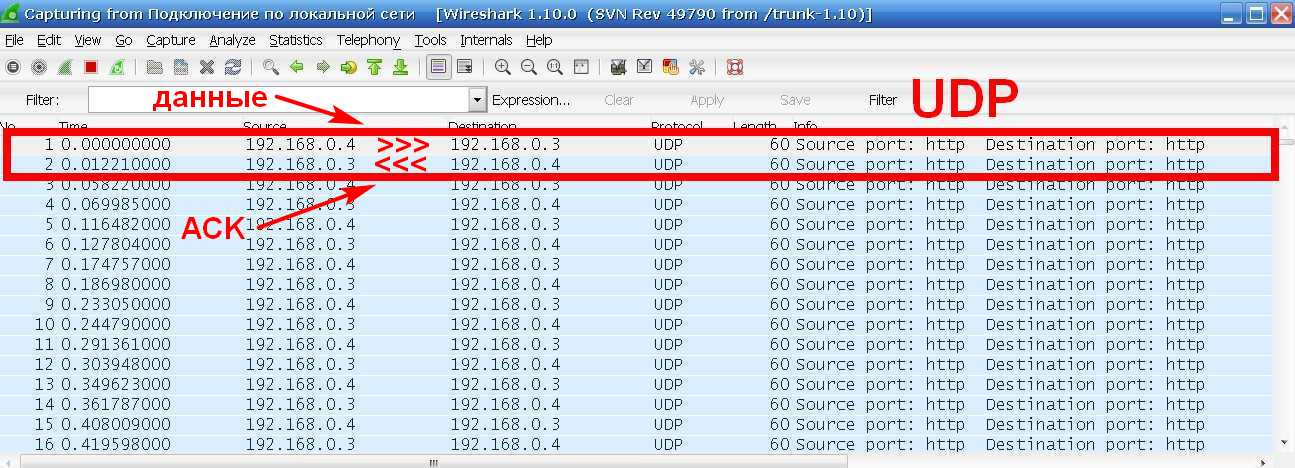Viewport: 1295px width, 468px height.
Task: Click the Expression... button
Action: (531, 100)
